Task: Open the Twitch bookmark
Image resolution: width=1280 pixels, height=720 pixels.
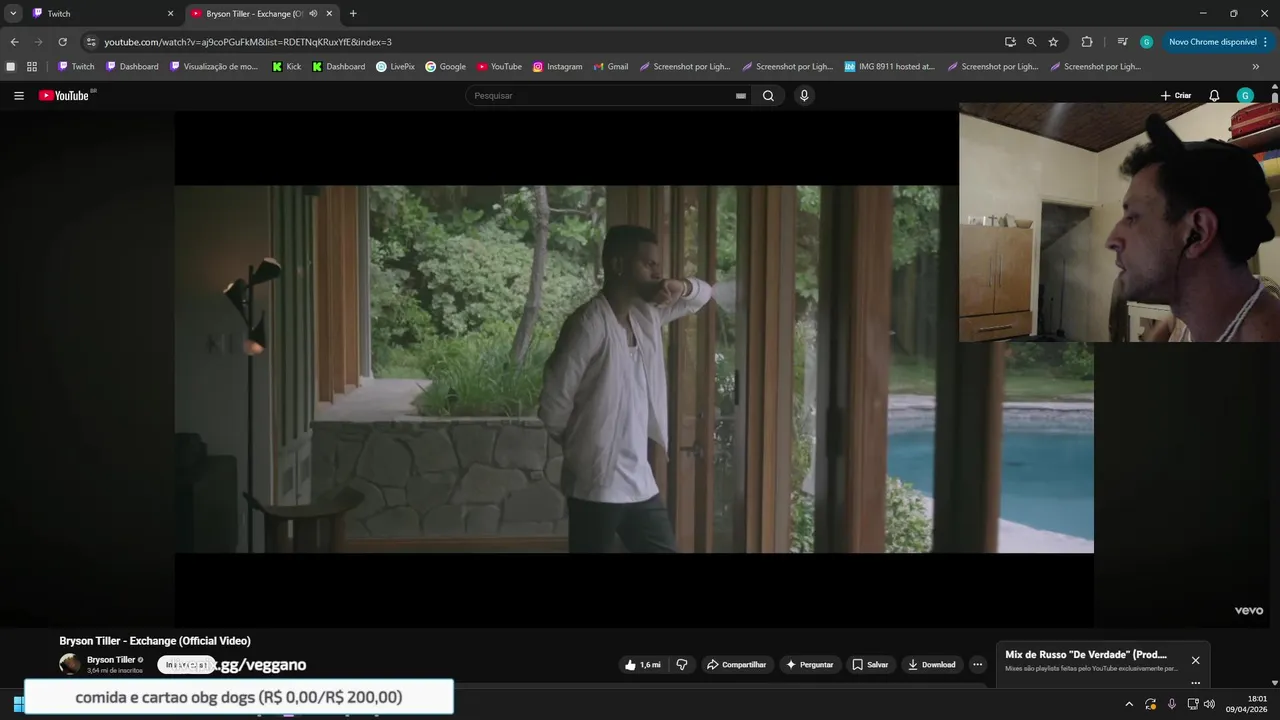Action: (x=76, y=67)
